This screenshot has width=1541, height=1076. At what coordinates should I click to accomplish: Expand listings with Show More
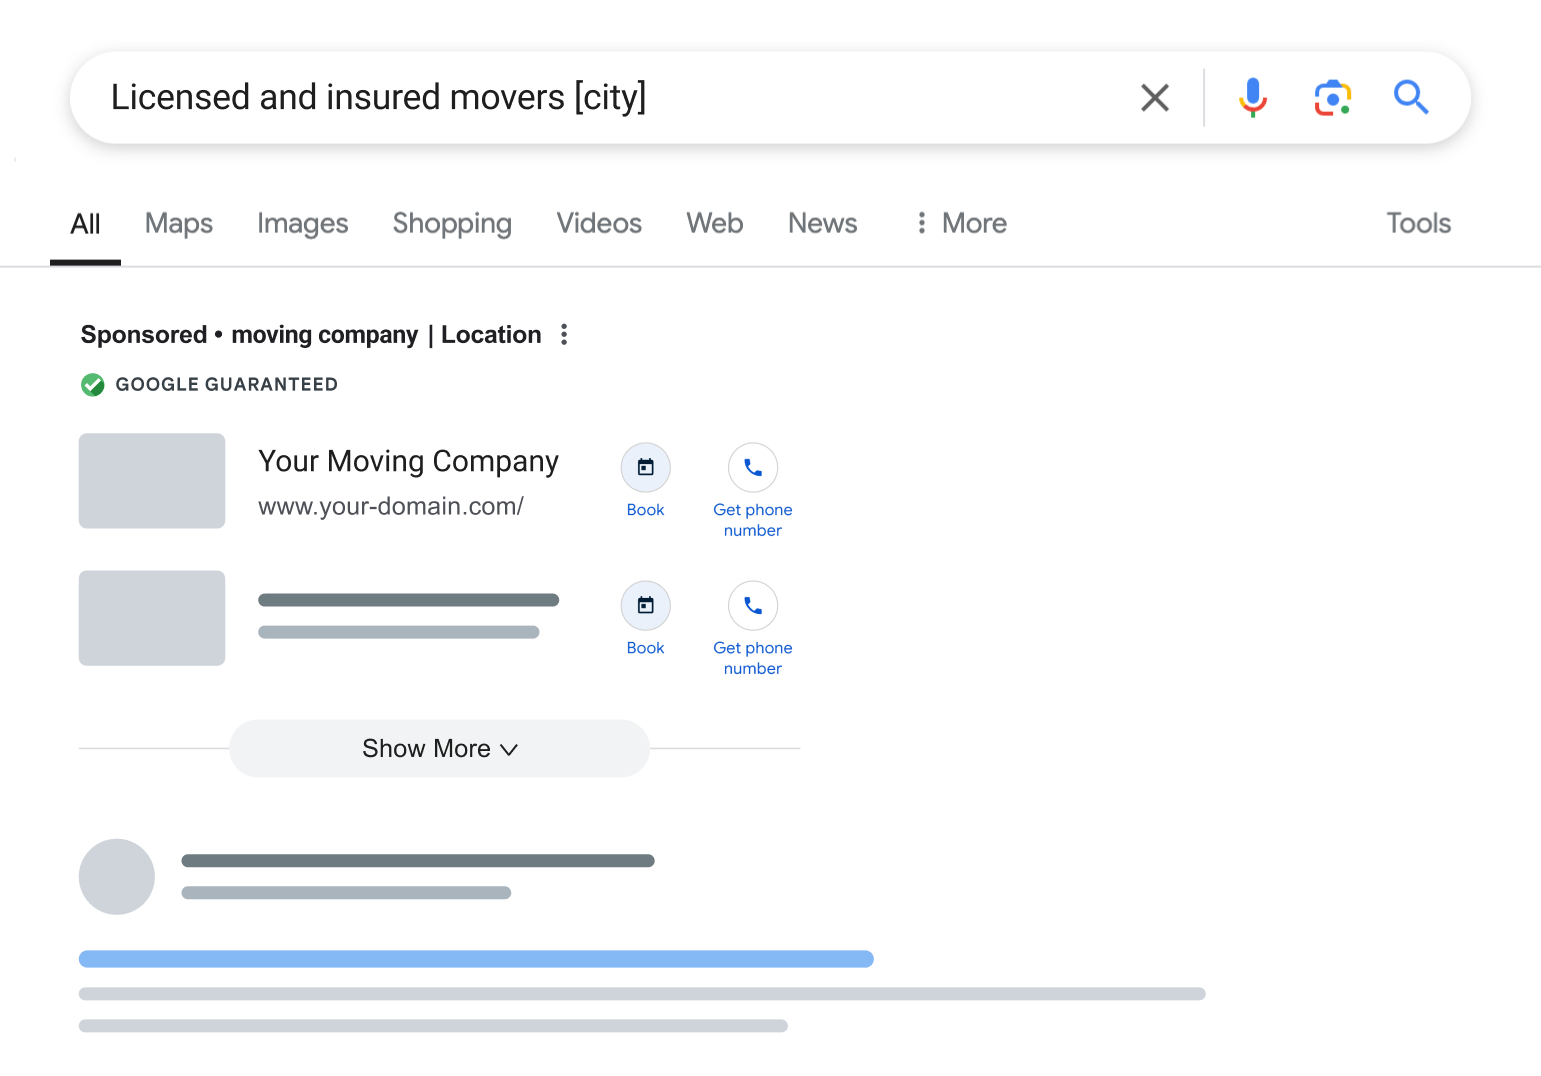pyautogui.click(x=440, y=748)
